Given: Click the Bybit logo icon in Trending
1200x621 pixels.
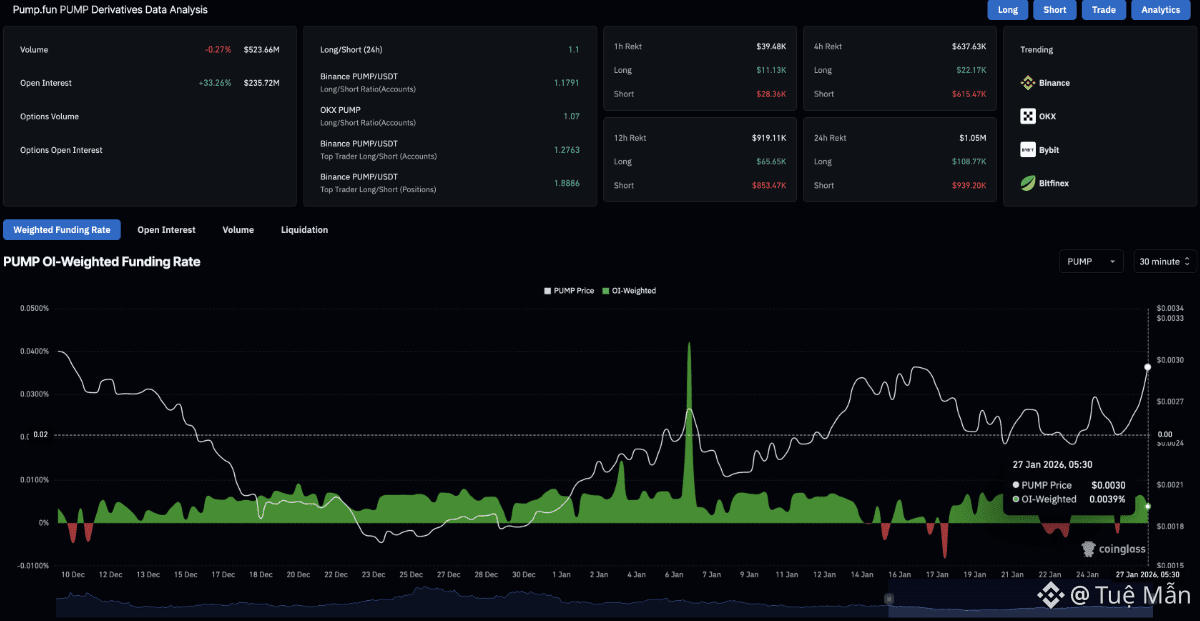Looking at the screenshot, I should pyautogui.click(x=1027, y=150).
